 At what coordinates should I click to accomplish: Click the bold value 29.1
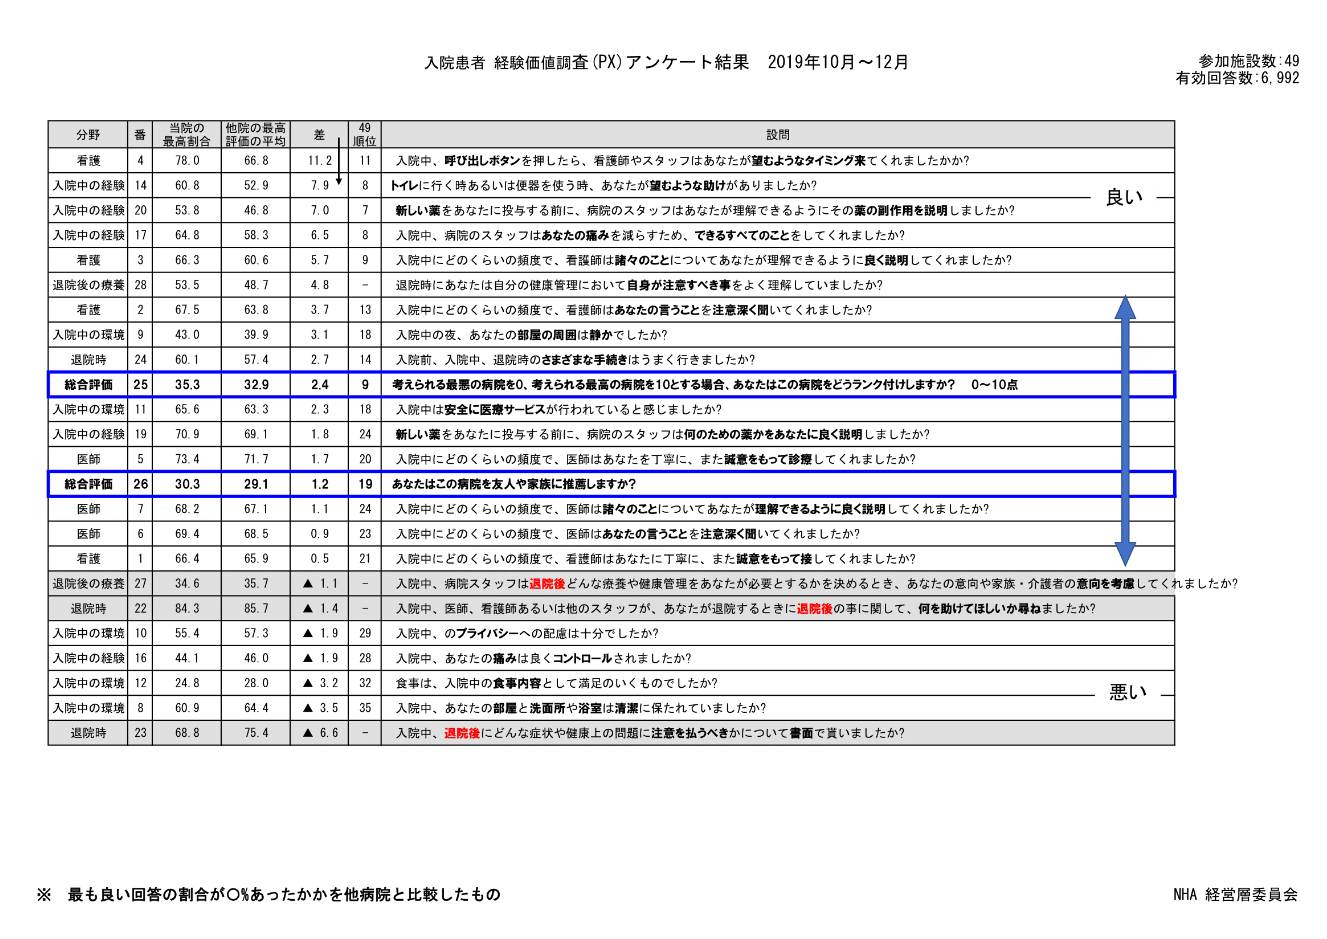click(256, 484)
